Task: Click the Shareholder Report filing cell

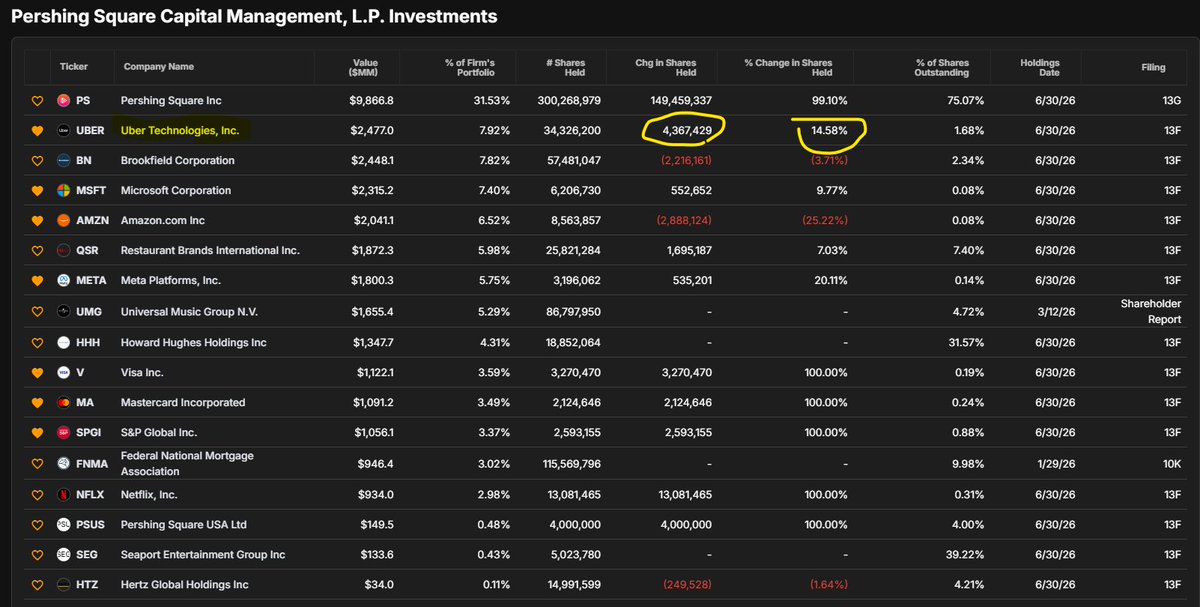Action: point(1149,312)
